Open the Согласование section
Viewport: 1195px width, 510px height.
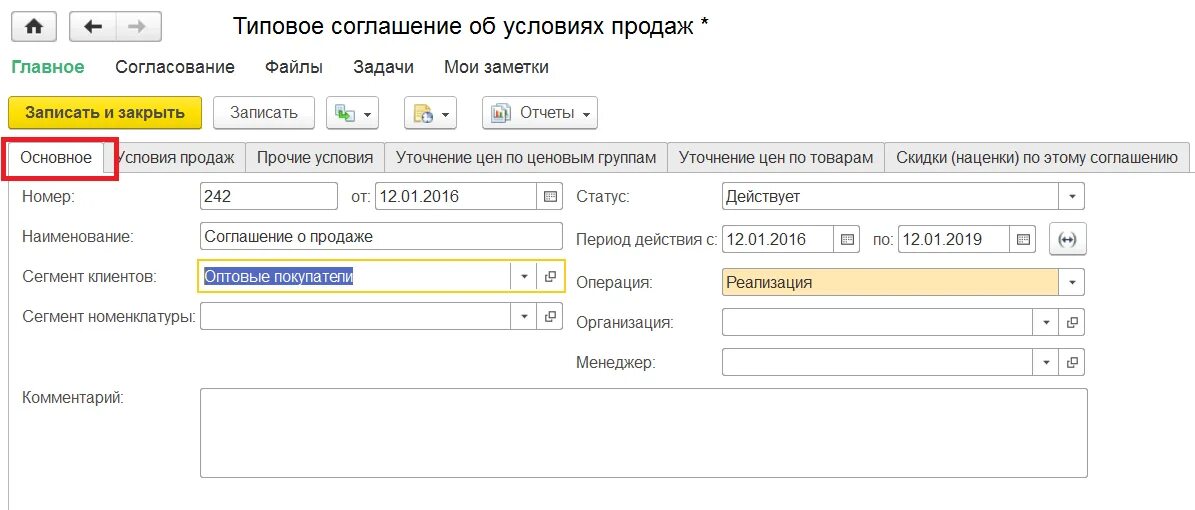coord(175,67)
